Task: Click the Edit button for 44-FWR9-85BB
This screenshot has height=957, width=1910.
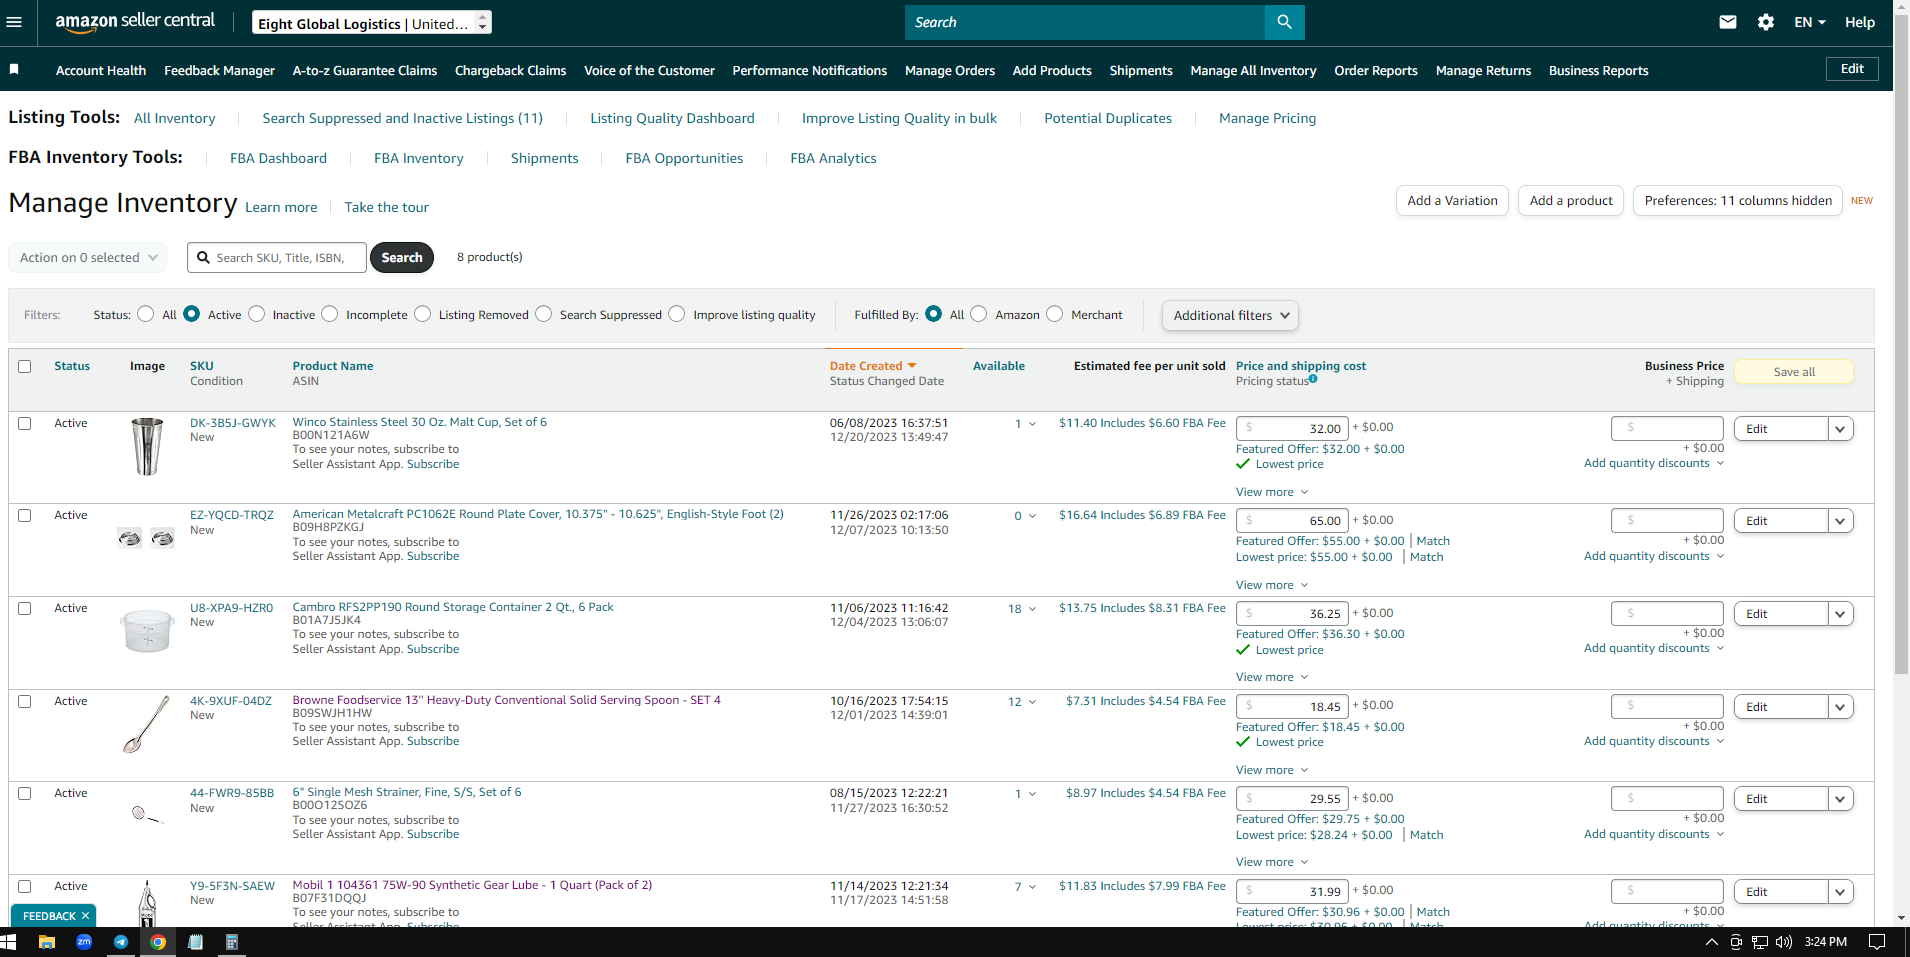Action: pyautogui.click(x=1780, y=799)
